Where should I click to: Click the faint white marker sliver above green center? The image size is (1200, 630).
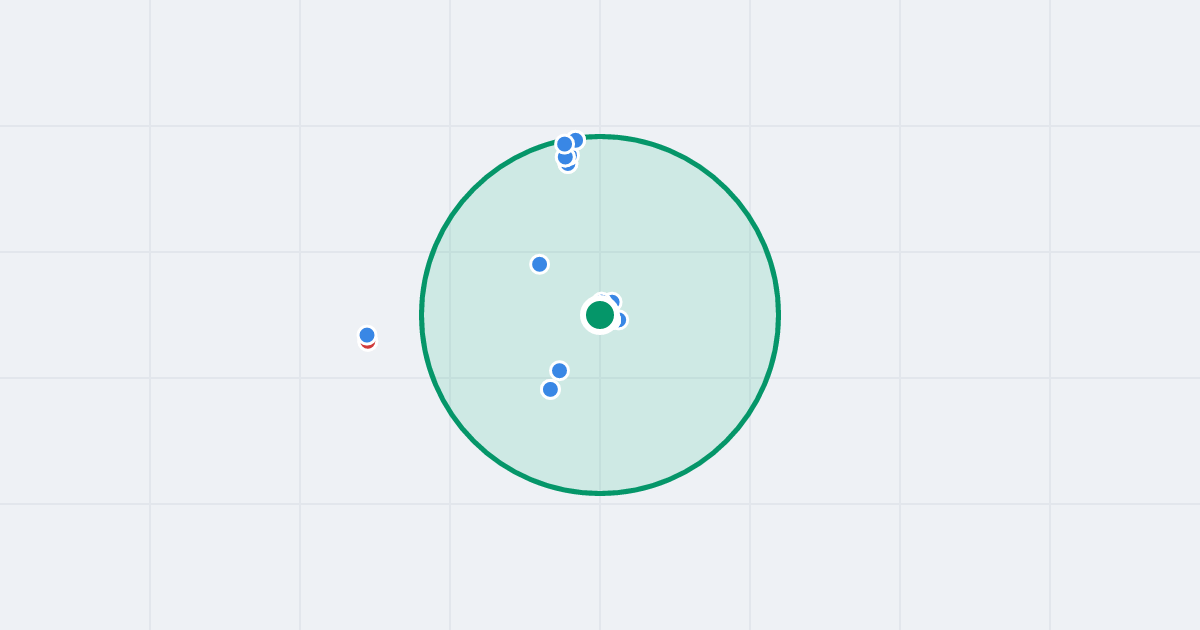602,294
